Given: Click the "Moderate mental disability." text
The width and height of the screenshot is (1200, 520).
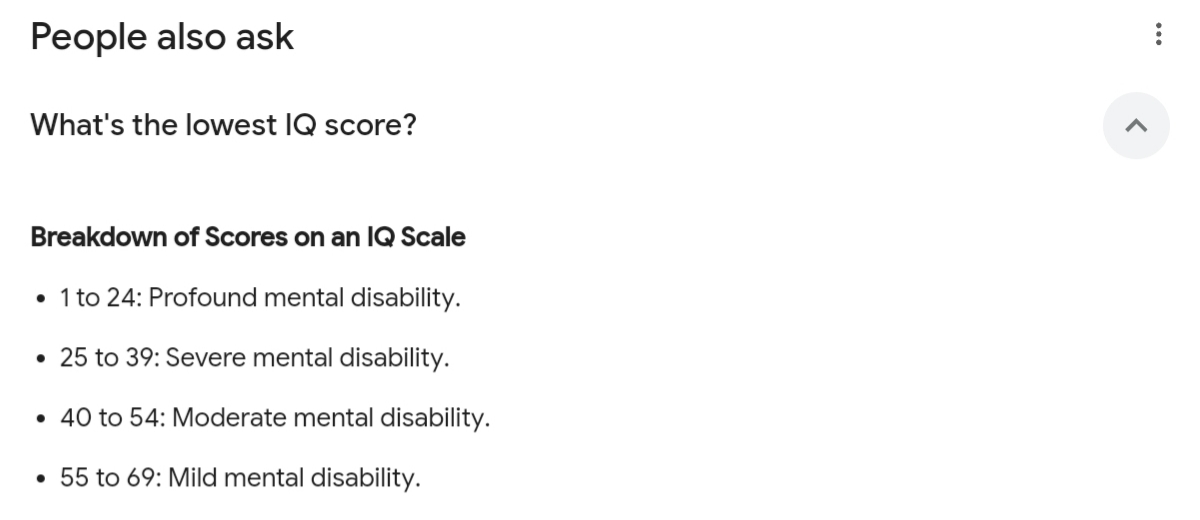Looking at the screenshot, I should (331, 418).
